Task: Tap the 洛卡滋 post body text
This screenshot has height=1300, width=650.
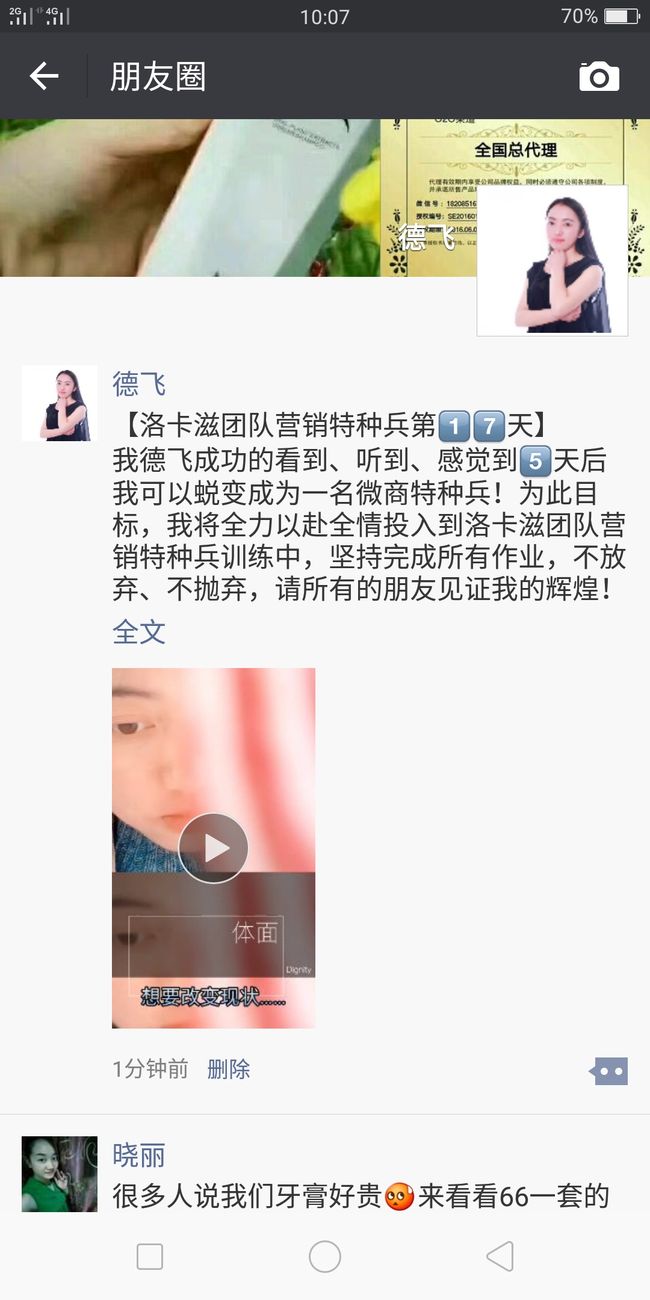Action: [x=369, y=508]
